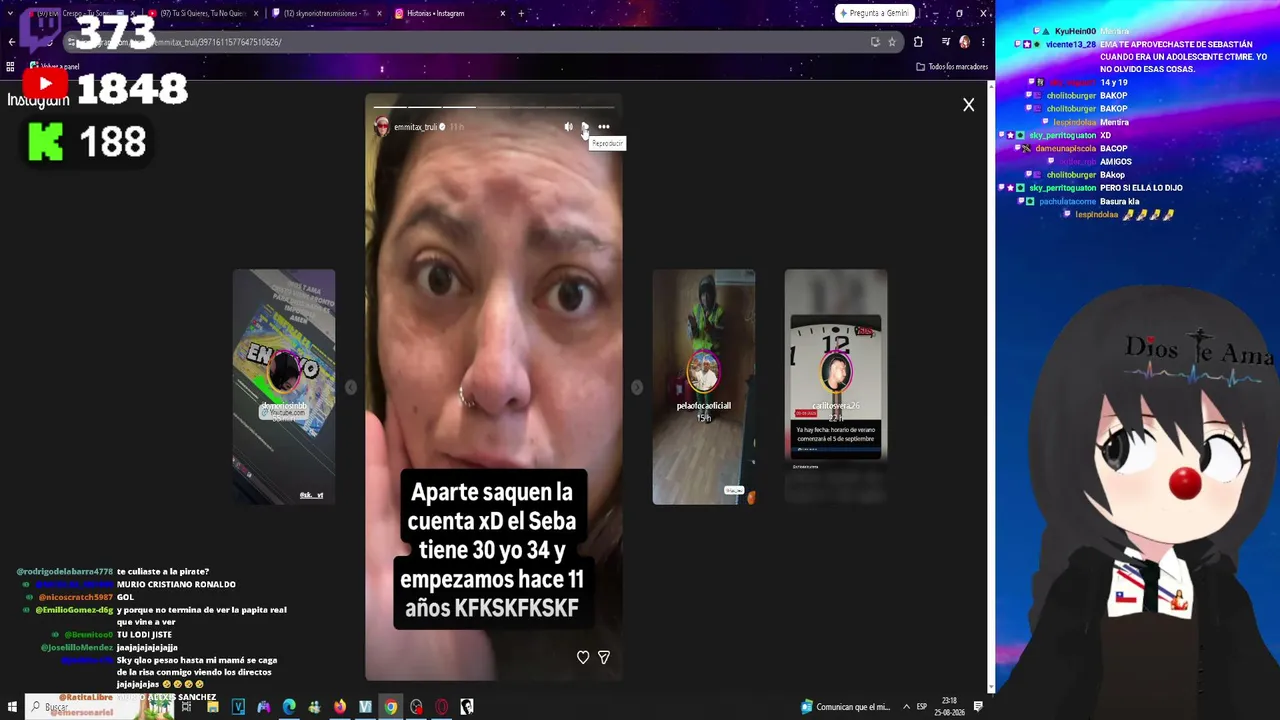The height and width of the screenshot is (720, 1280).
Task: Click the first story progress segment
Action: (x=390, y=106)
